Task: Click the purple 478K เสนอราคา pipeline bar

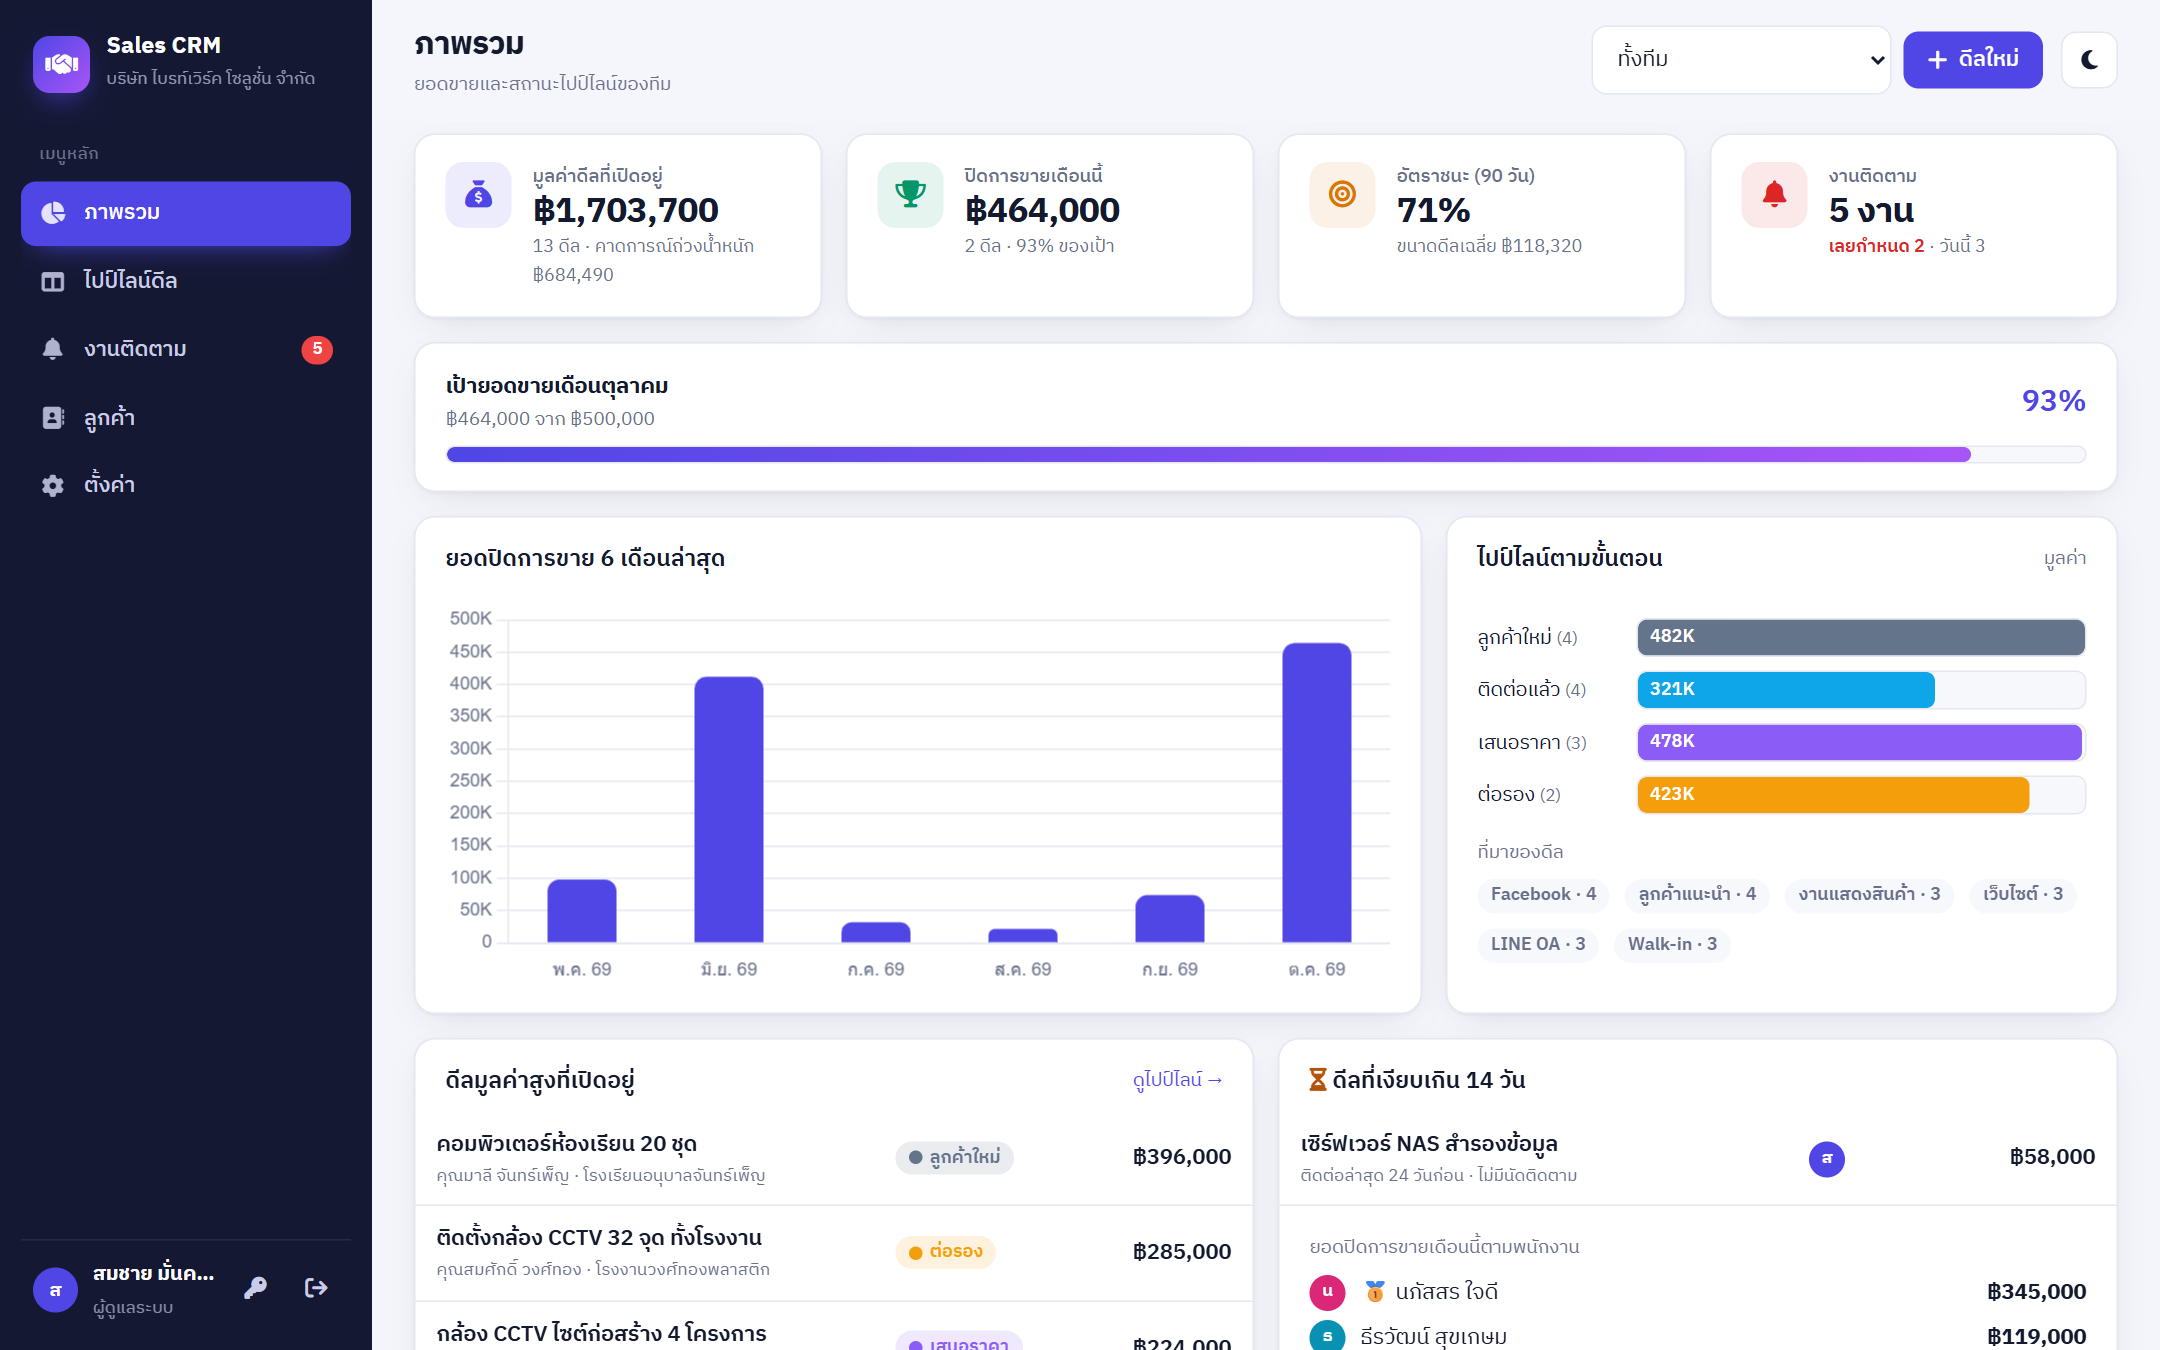Action: click(1860, 742)
